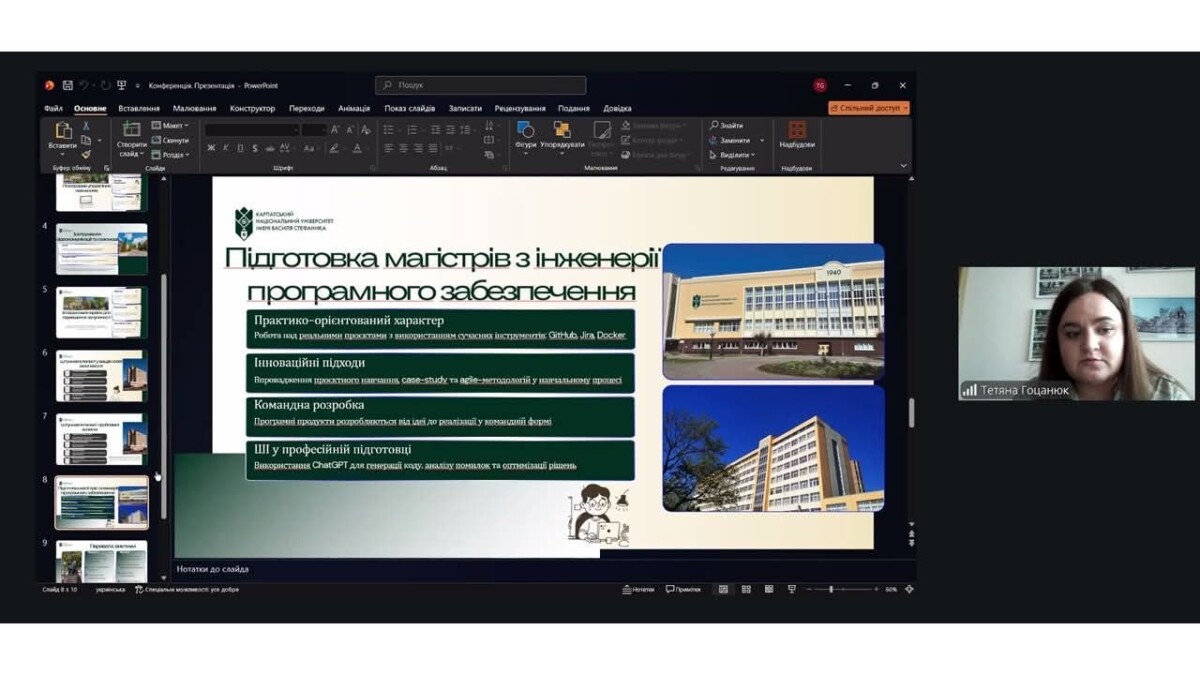Toggle text shadow S formatting
Screen dimensions: 1200x675
[x=255, y=148]
